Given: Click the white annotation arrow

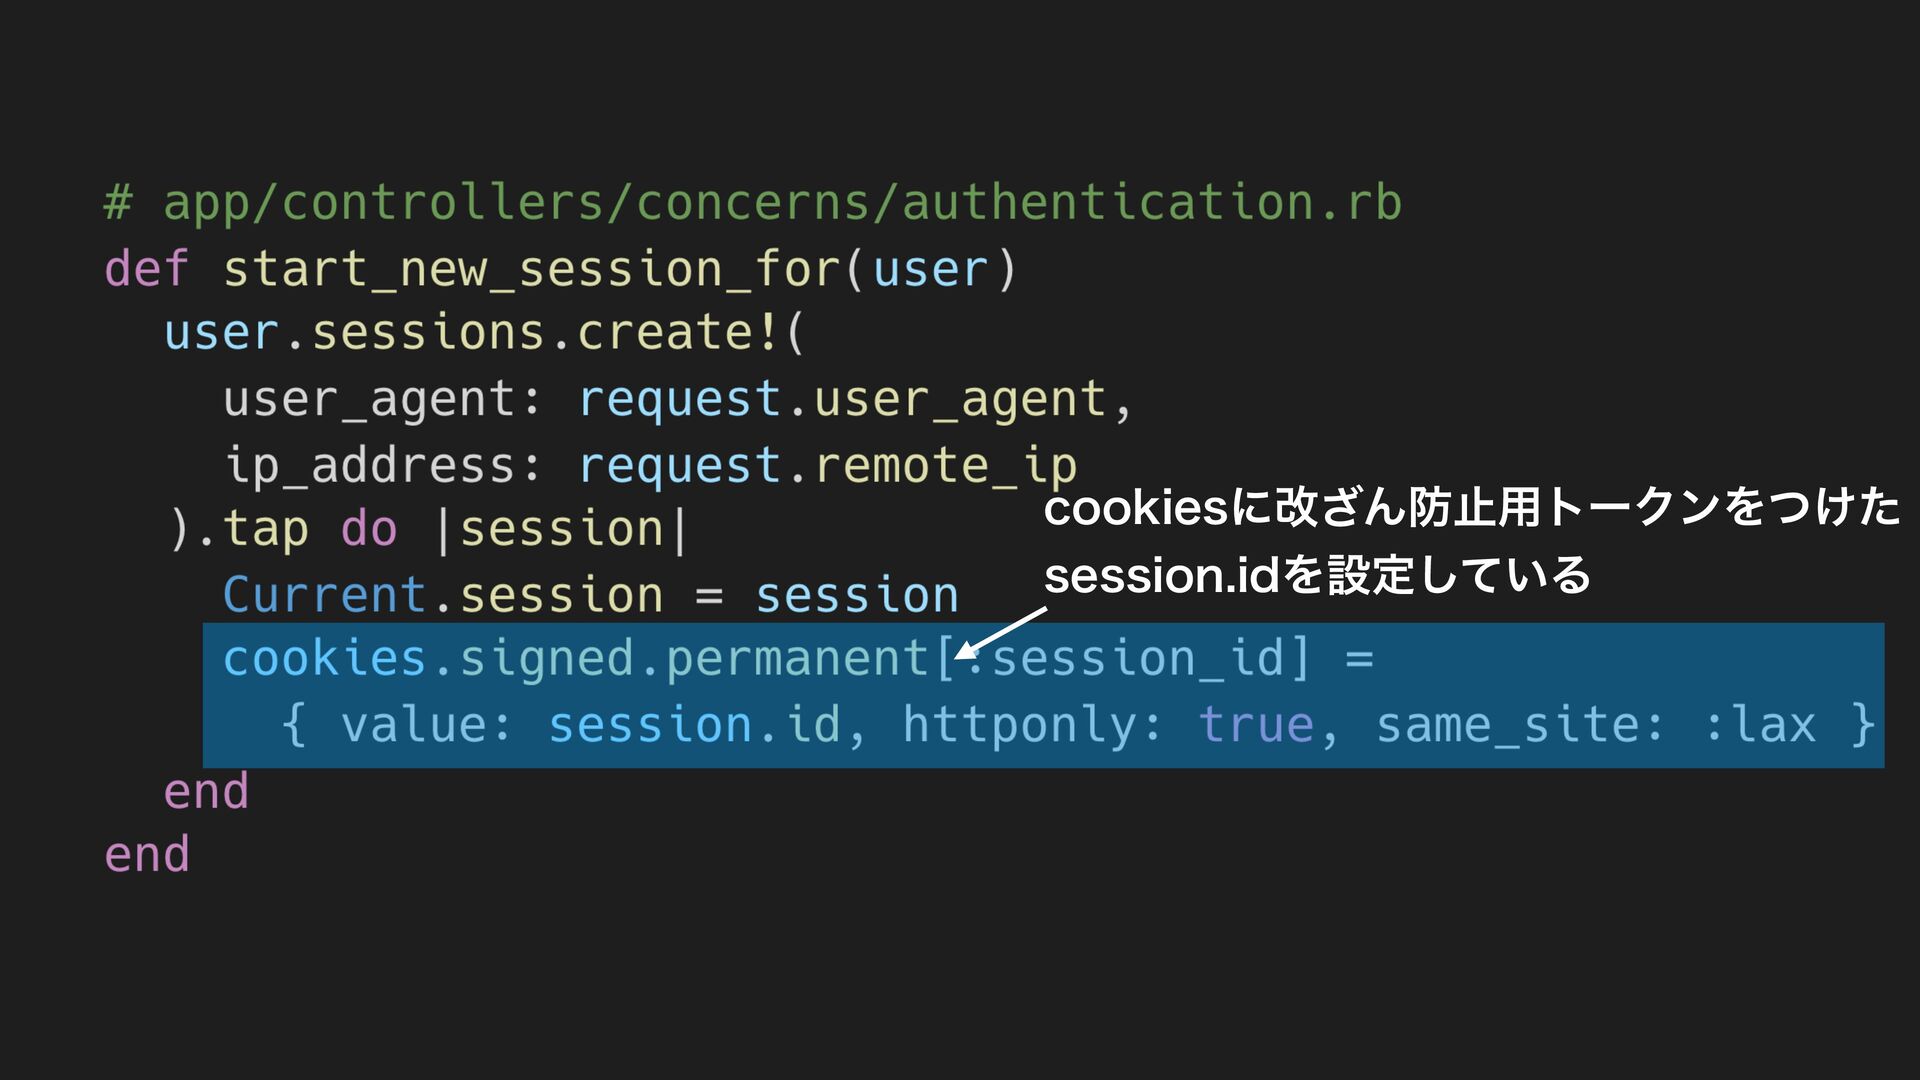Looking at the screenshot, I should pyautogui.click(x=1000, y=632).
